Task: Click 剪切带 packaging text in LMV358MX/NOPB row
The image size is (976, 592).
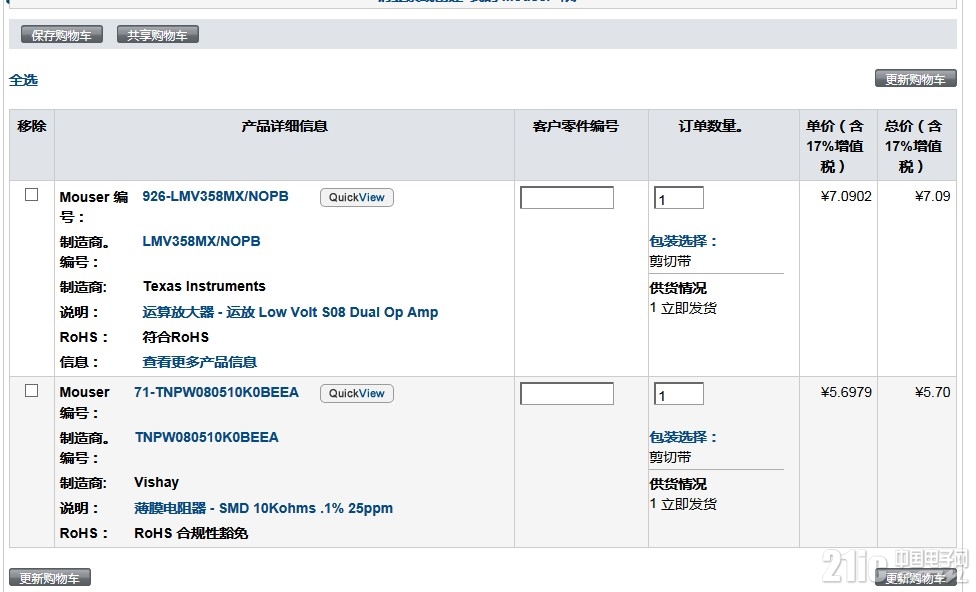Action: (x=670, y=261)
